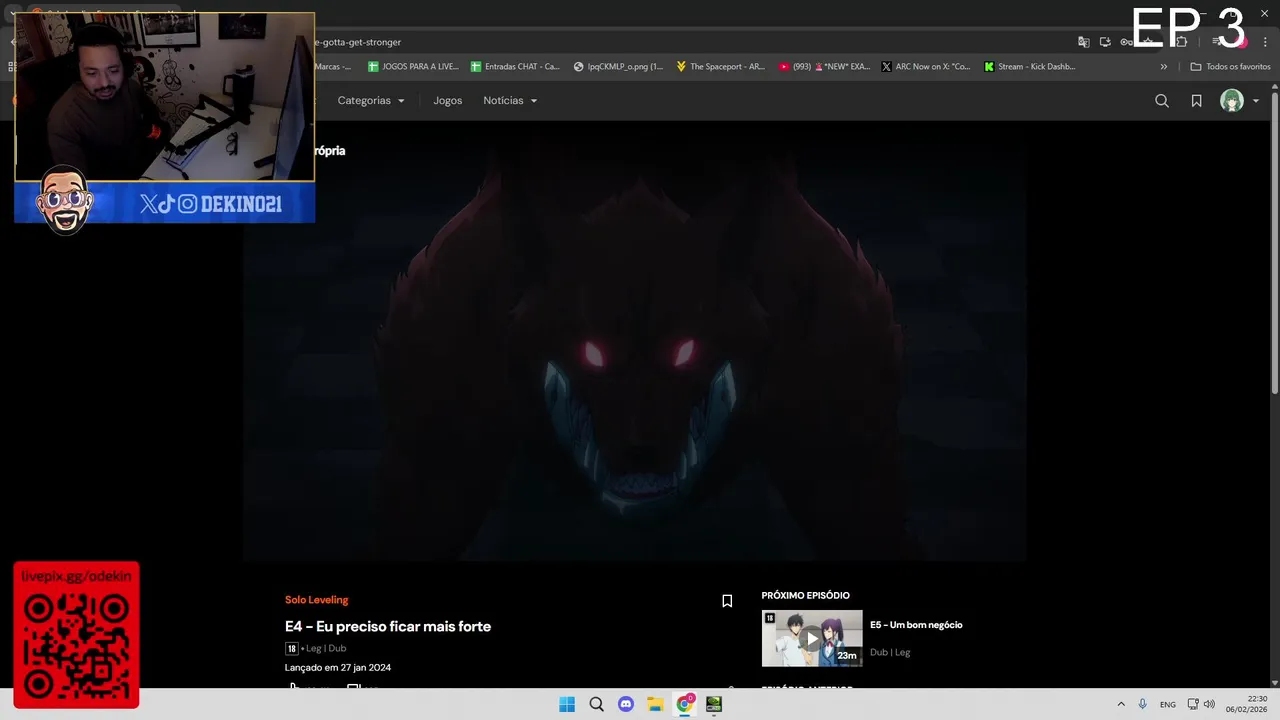The image size is (1280, 720).
Task: Click the microphone icon in system tray
Action: [x=1143, y=704]
